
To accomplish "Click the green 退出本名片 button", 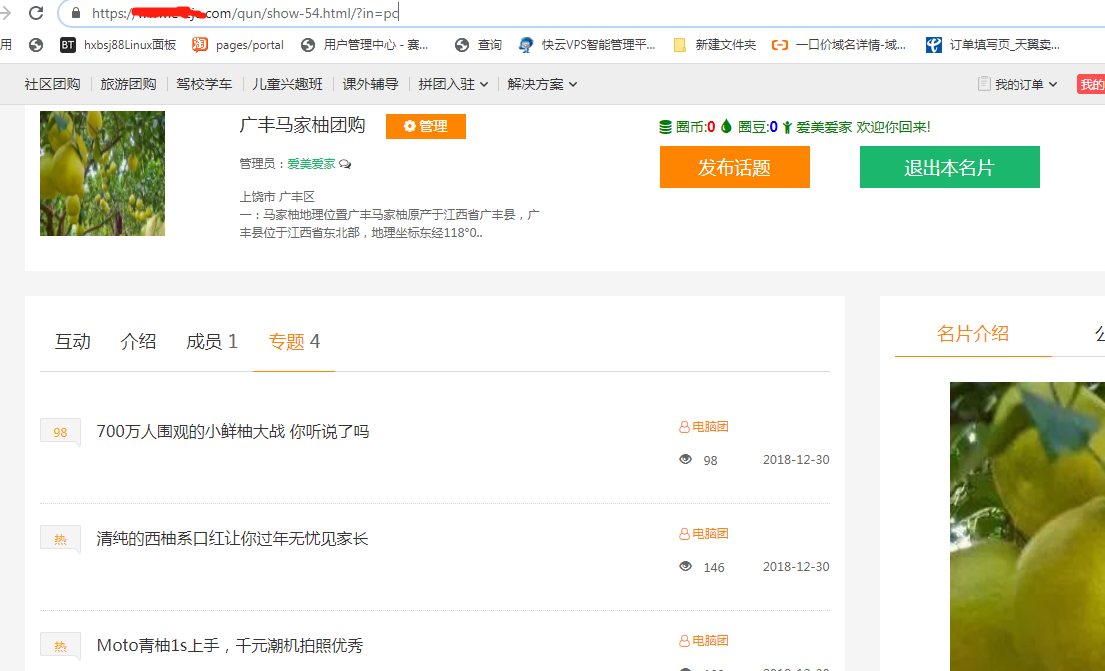I will point(949,167).
